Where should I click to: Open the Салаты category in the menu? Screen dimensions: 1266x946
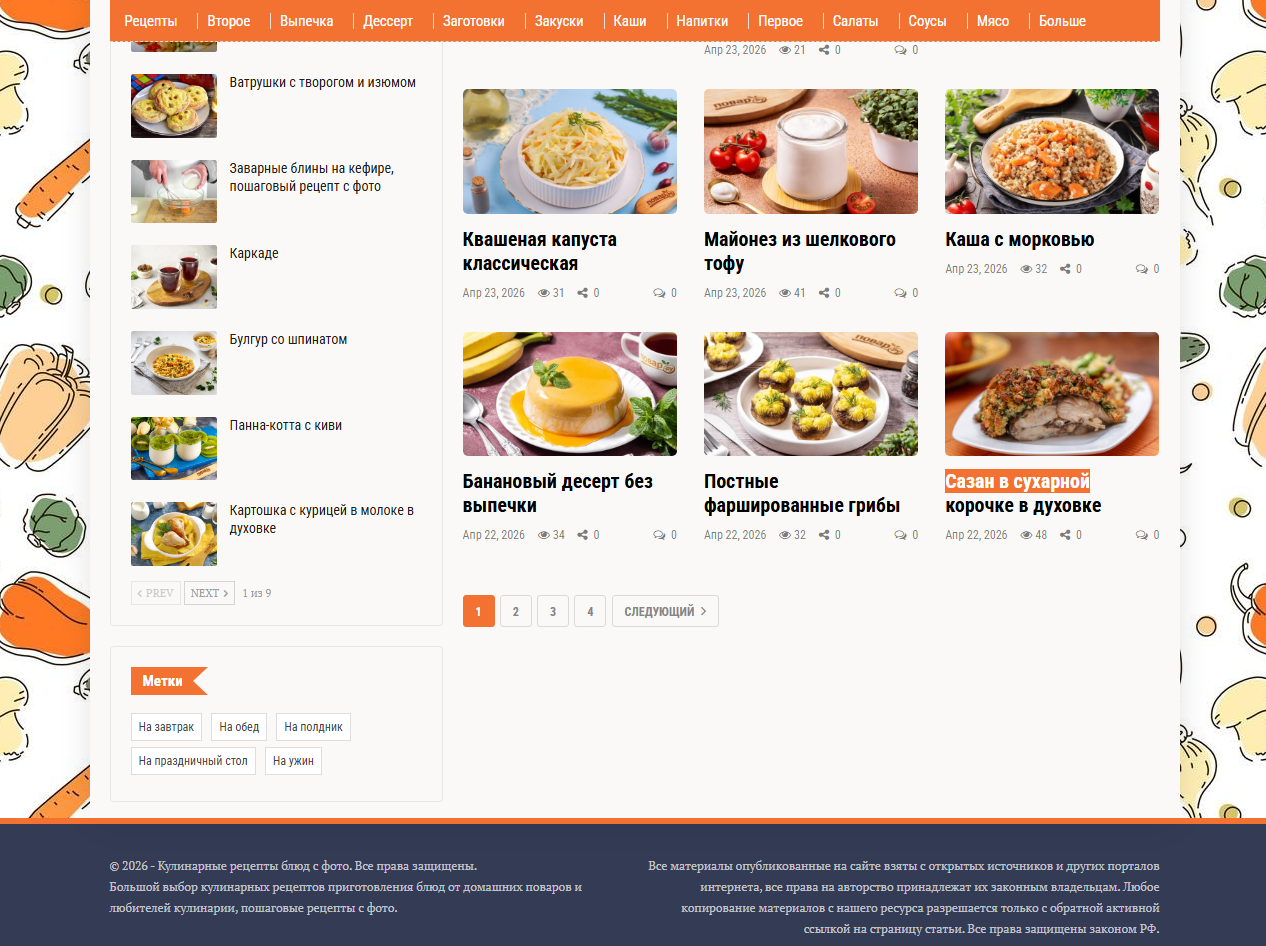coord(856,21)
